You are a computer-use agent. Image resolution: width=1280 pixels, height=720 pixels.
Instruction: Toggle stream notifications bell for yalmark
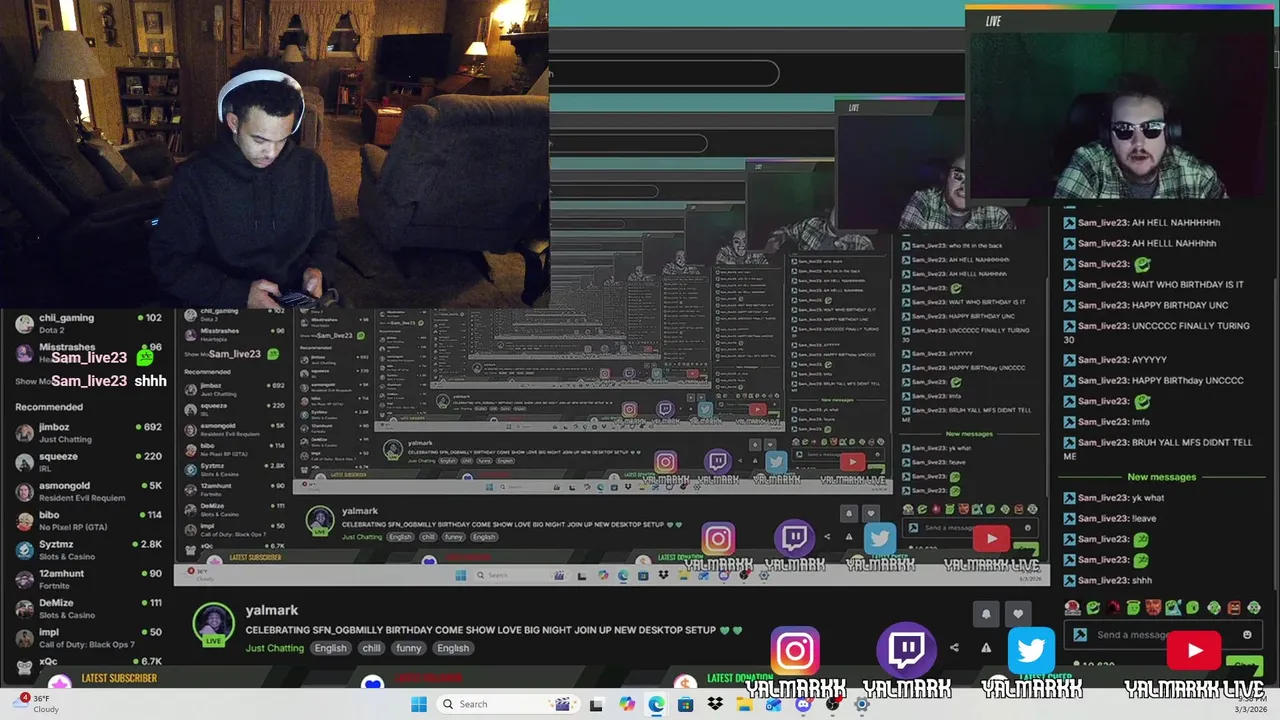[x=986, y=614]
